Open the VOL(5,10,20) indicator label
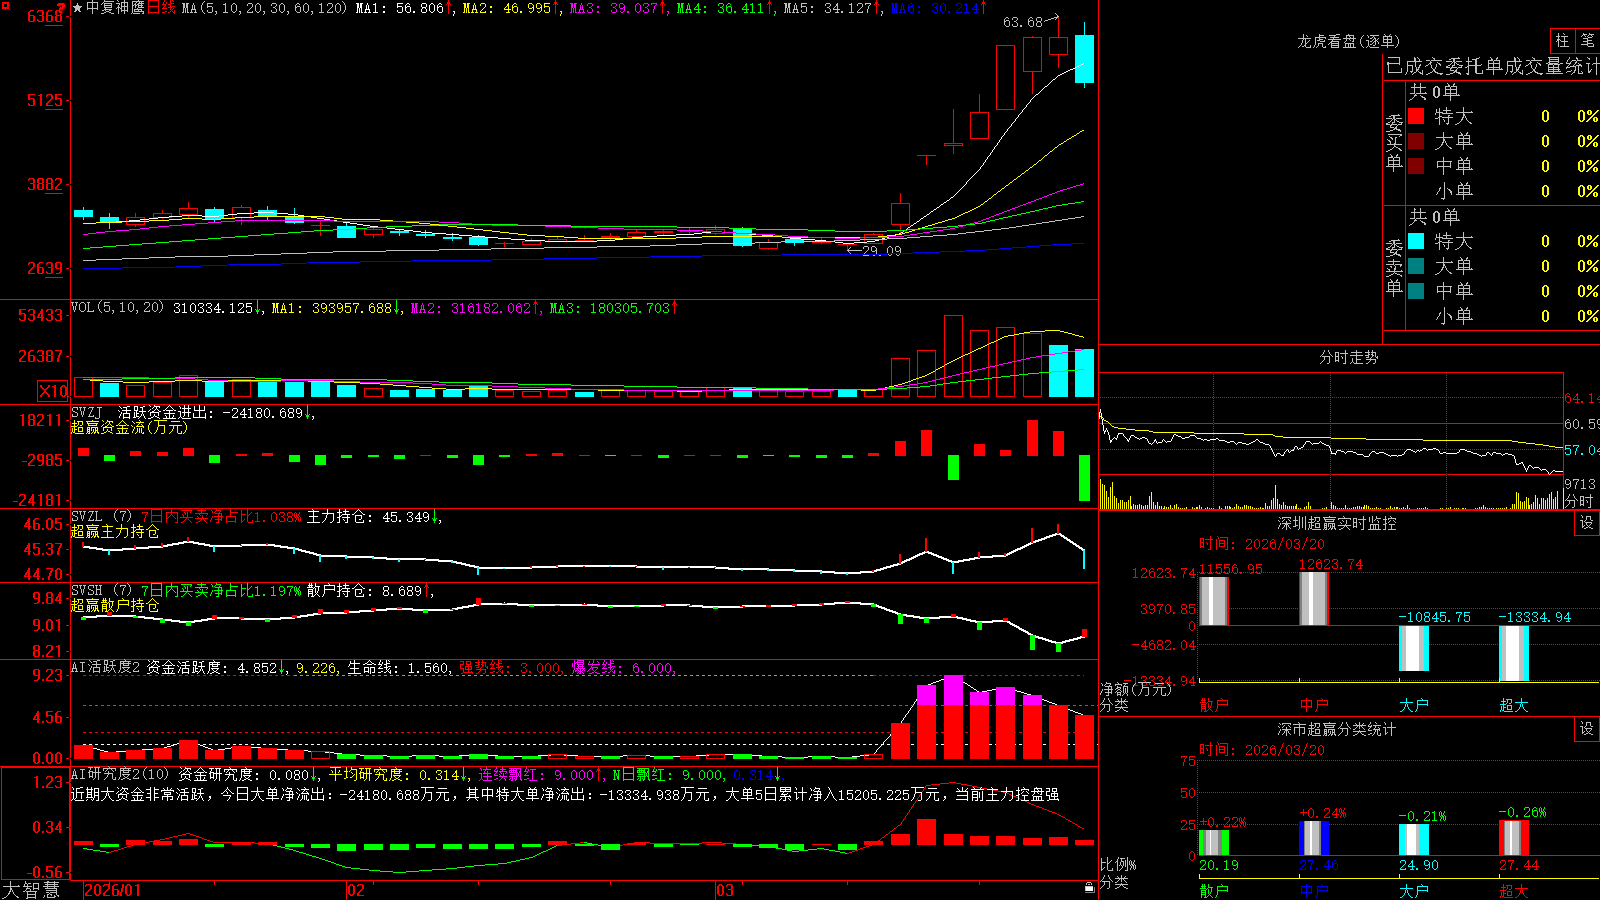1600x900 pixels. point(117,308)
